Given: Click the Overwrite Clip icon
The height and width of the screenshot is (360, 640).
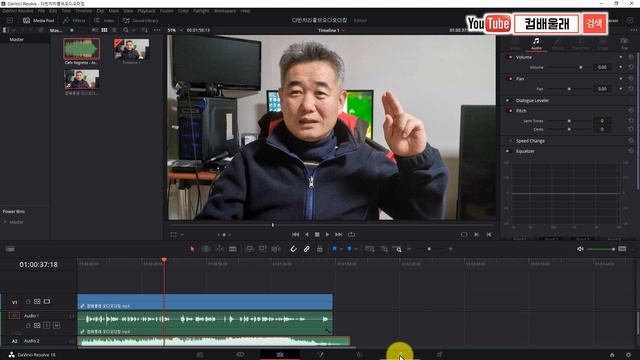Looking at the screenshot, I should click(x=263, y=249).
